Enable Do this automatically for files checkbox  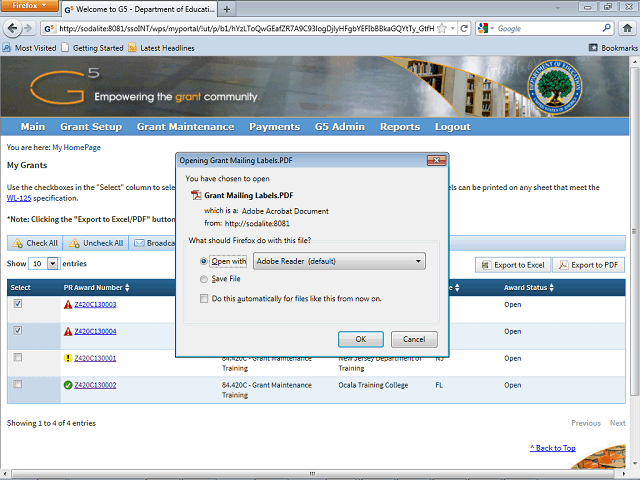coord(204,298)
